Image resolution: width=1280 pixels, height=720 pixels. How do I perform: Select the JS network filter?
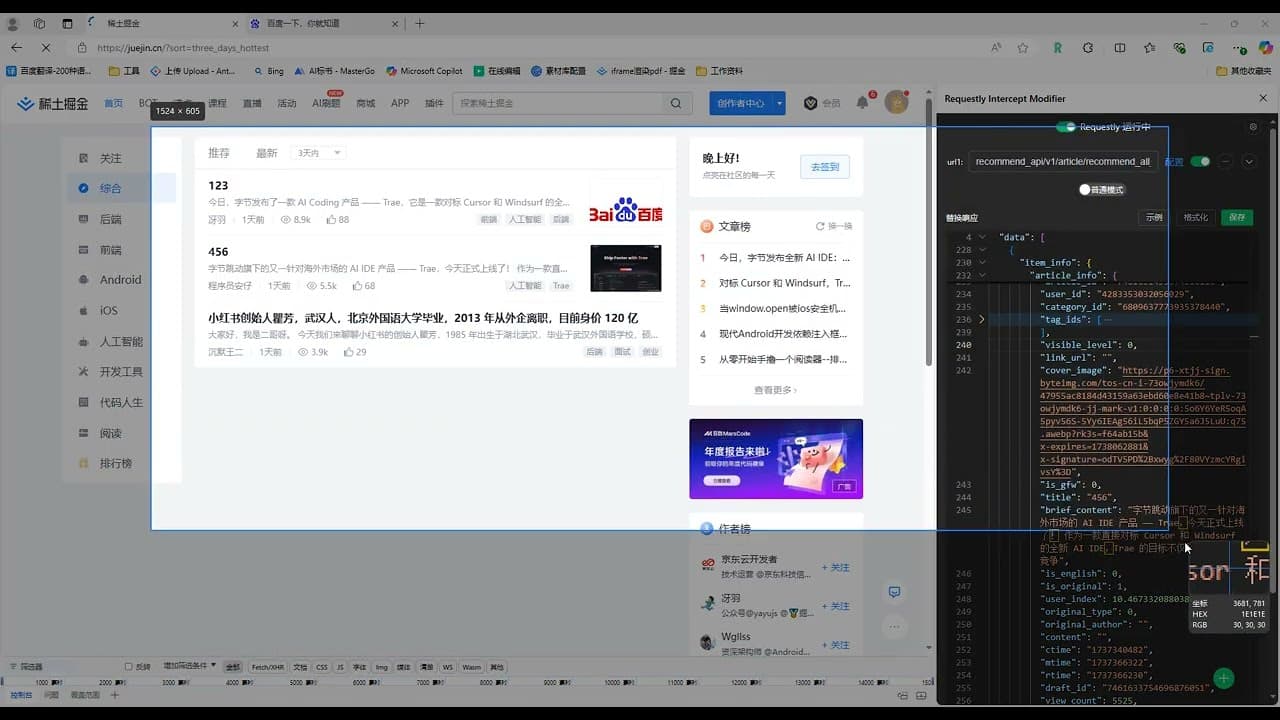(340, 666)
